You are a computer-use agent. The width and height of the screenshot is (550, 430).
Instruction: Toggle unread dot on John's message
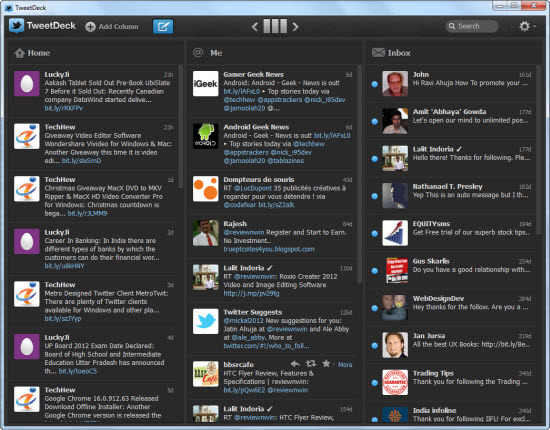point(375,84)
